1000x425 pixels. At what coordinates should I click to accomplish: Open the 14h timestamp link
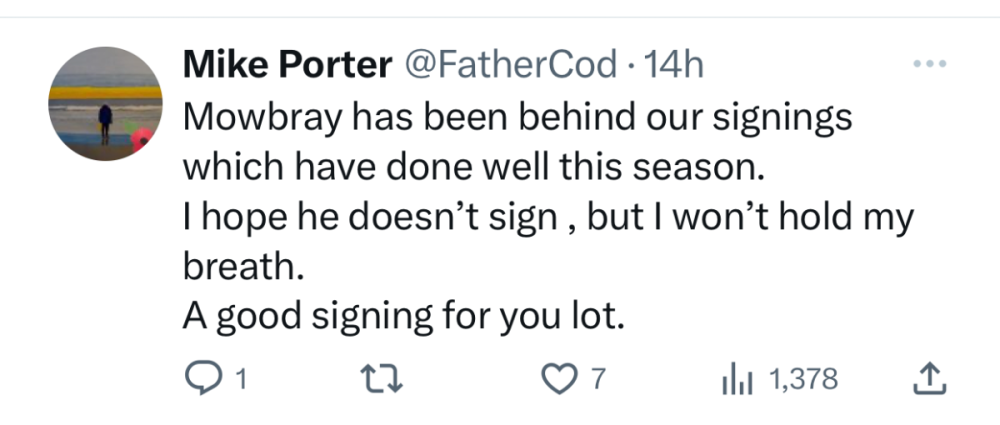point(676,65)
